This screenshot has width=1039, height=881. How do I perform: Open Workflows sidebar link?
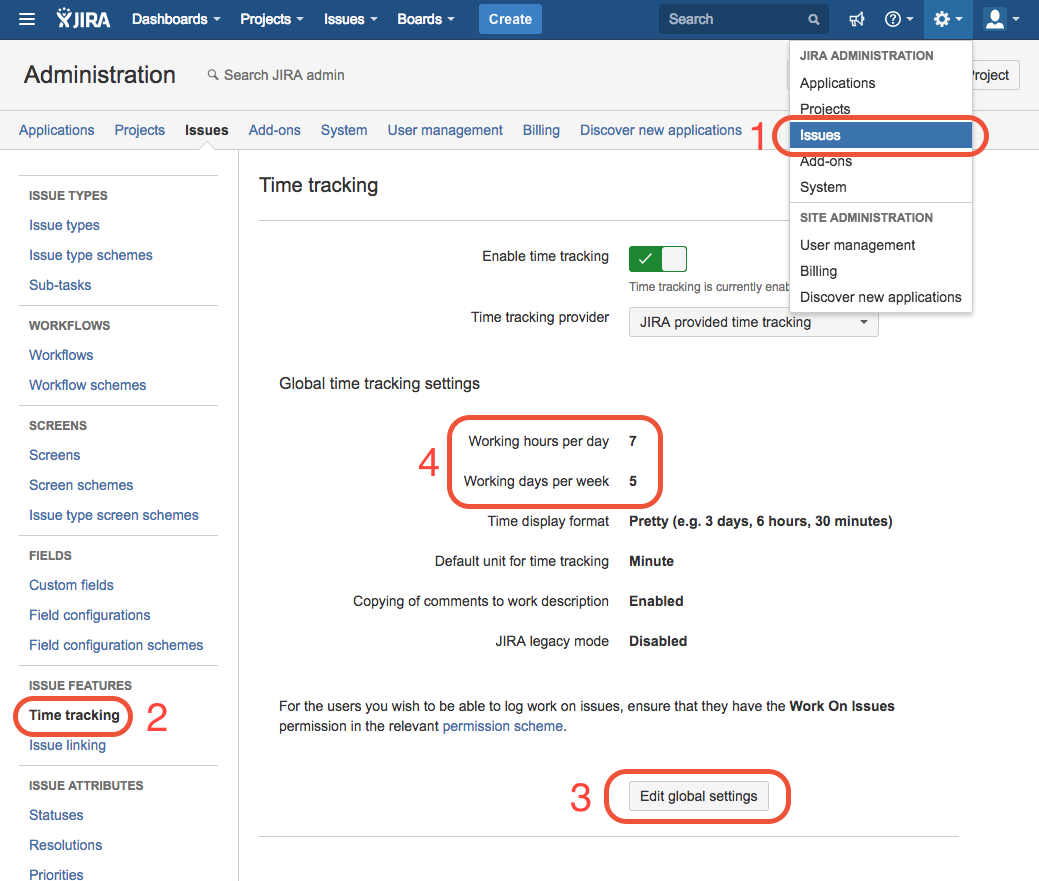61,356
